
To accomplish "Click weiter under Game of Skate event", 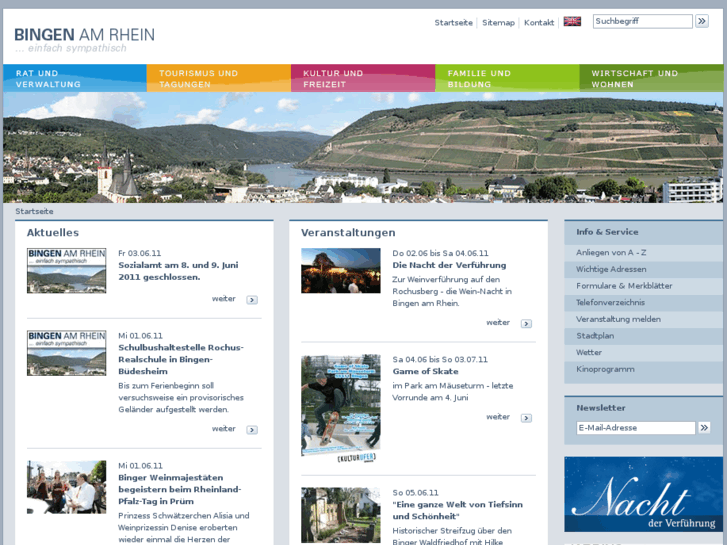I will point(498,417).
